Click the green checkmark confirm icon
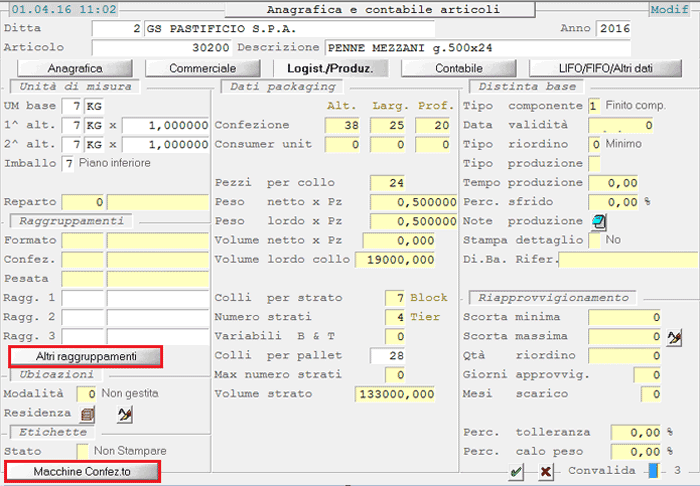The height and width of the screenshot is (486, 700). [516, 472]
